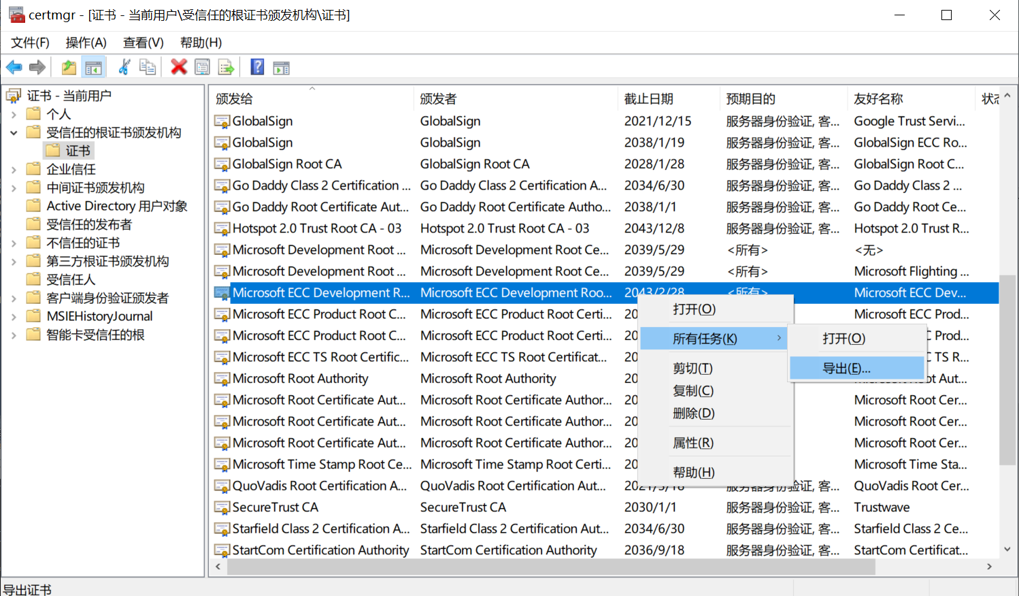Select Go Daddy Class 2 Certification row
Image resolution: width=1019 pixels, height=596 pixels.
(x=606, y=186)
